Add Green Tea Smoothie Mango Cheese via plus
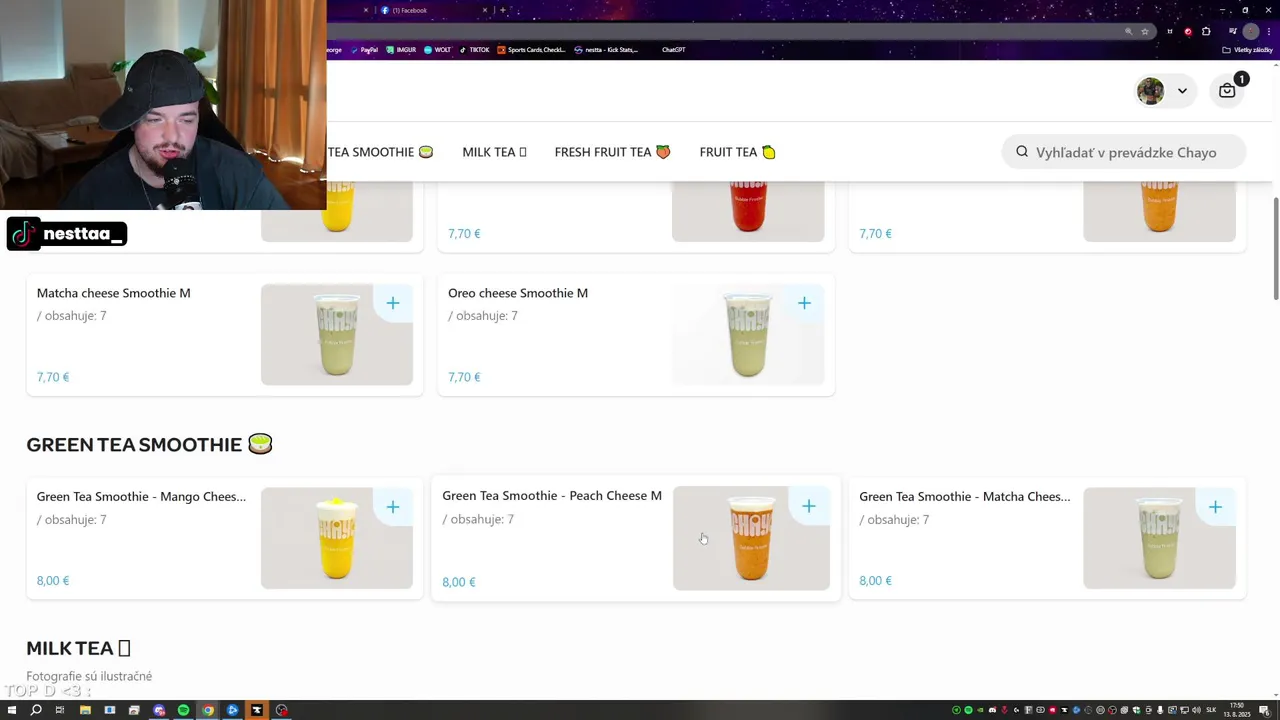The height and width of the screenshot is (720, 1280). pyautogui.click(x=393, y=507)
